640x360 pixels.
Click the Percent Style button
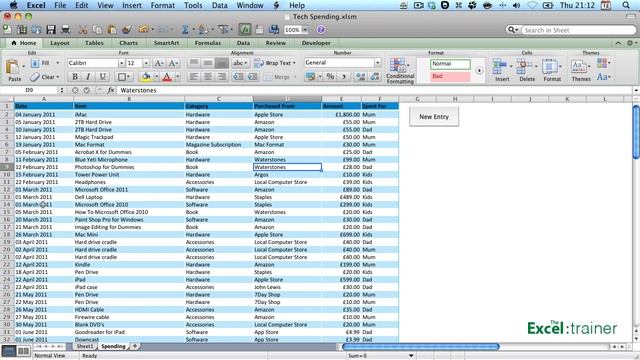(330, 77)
